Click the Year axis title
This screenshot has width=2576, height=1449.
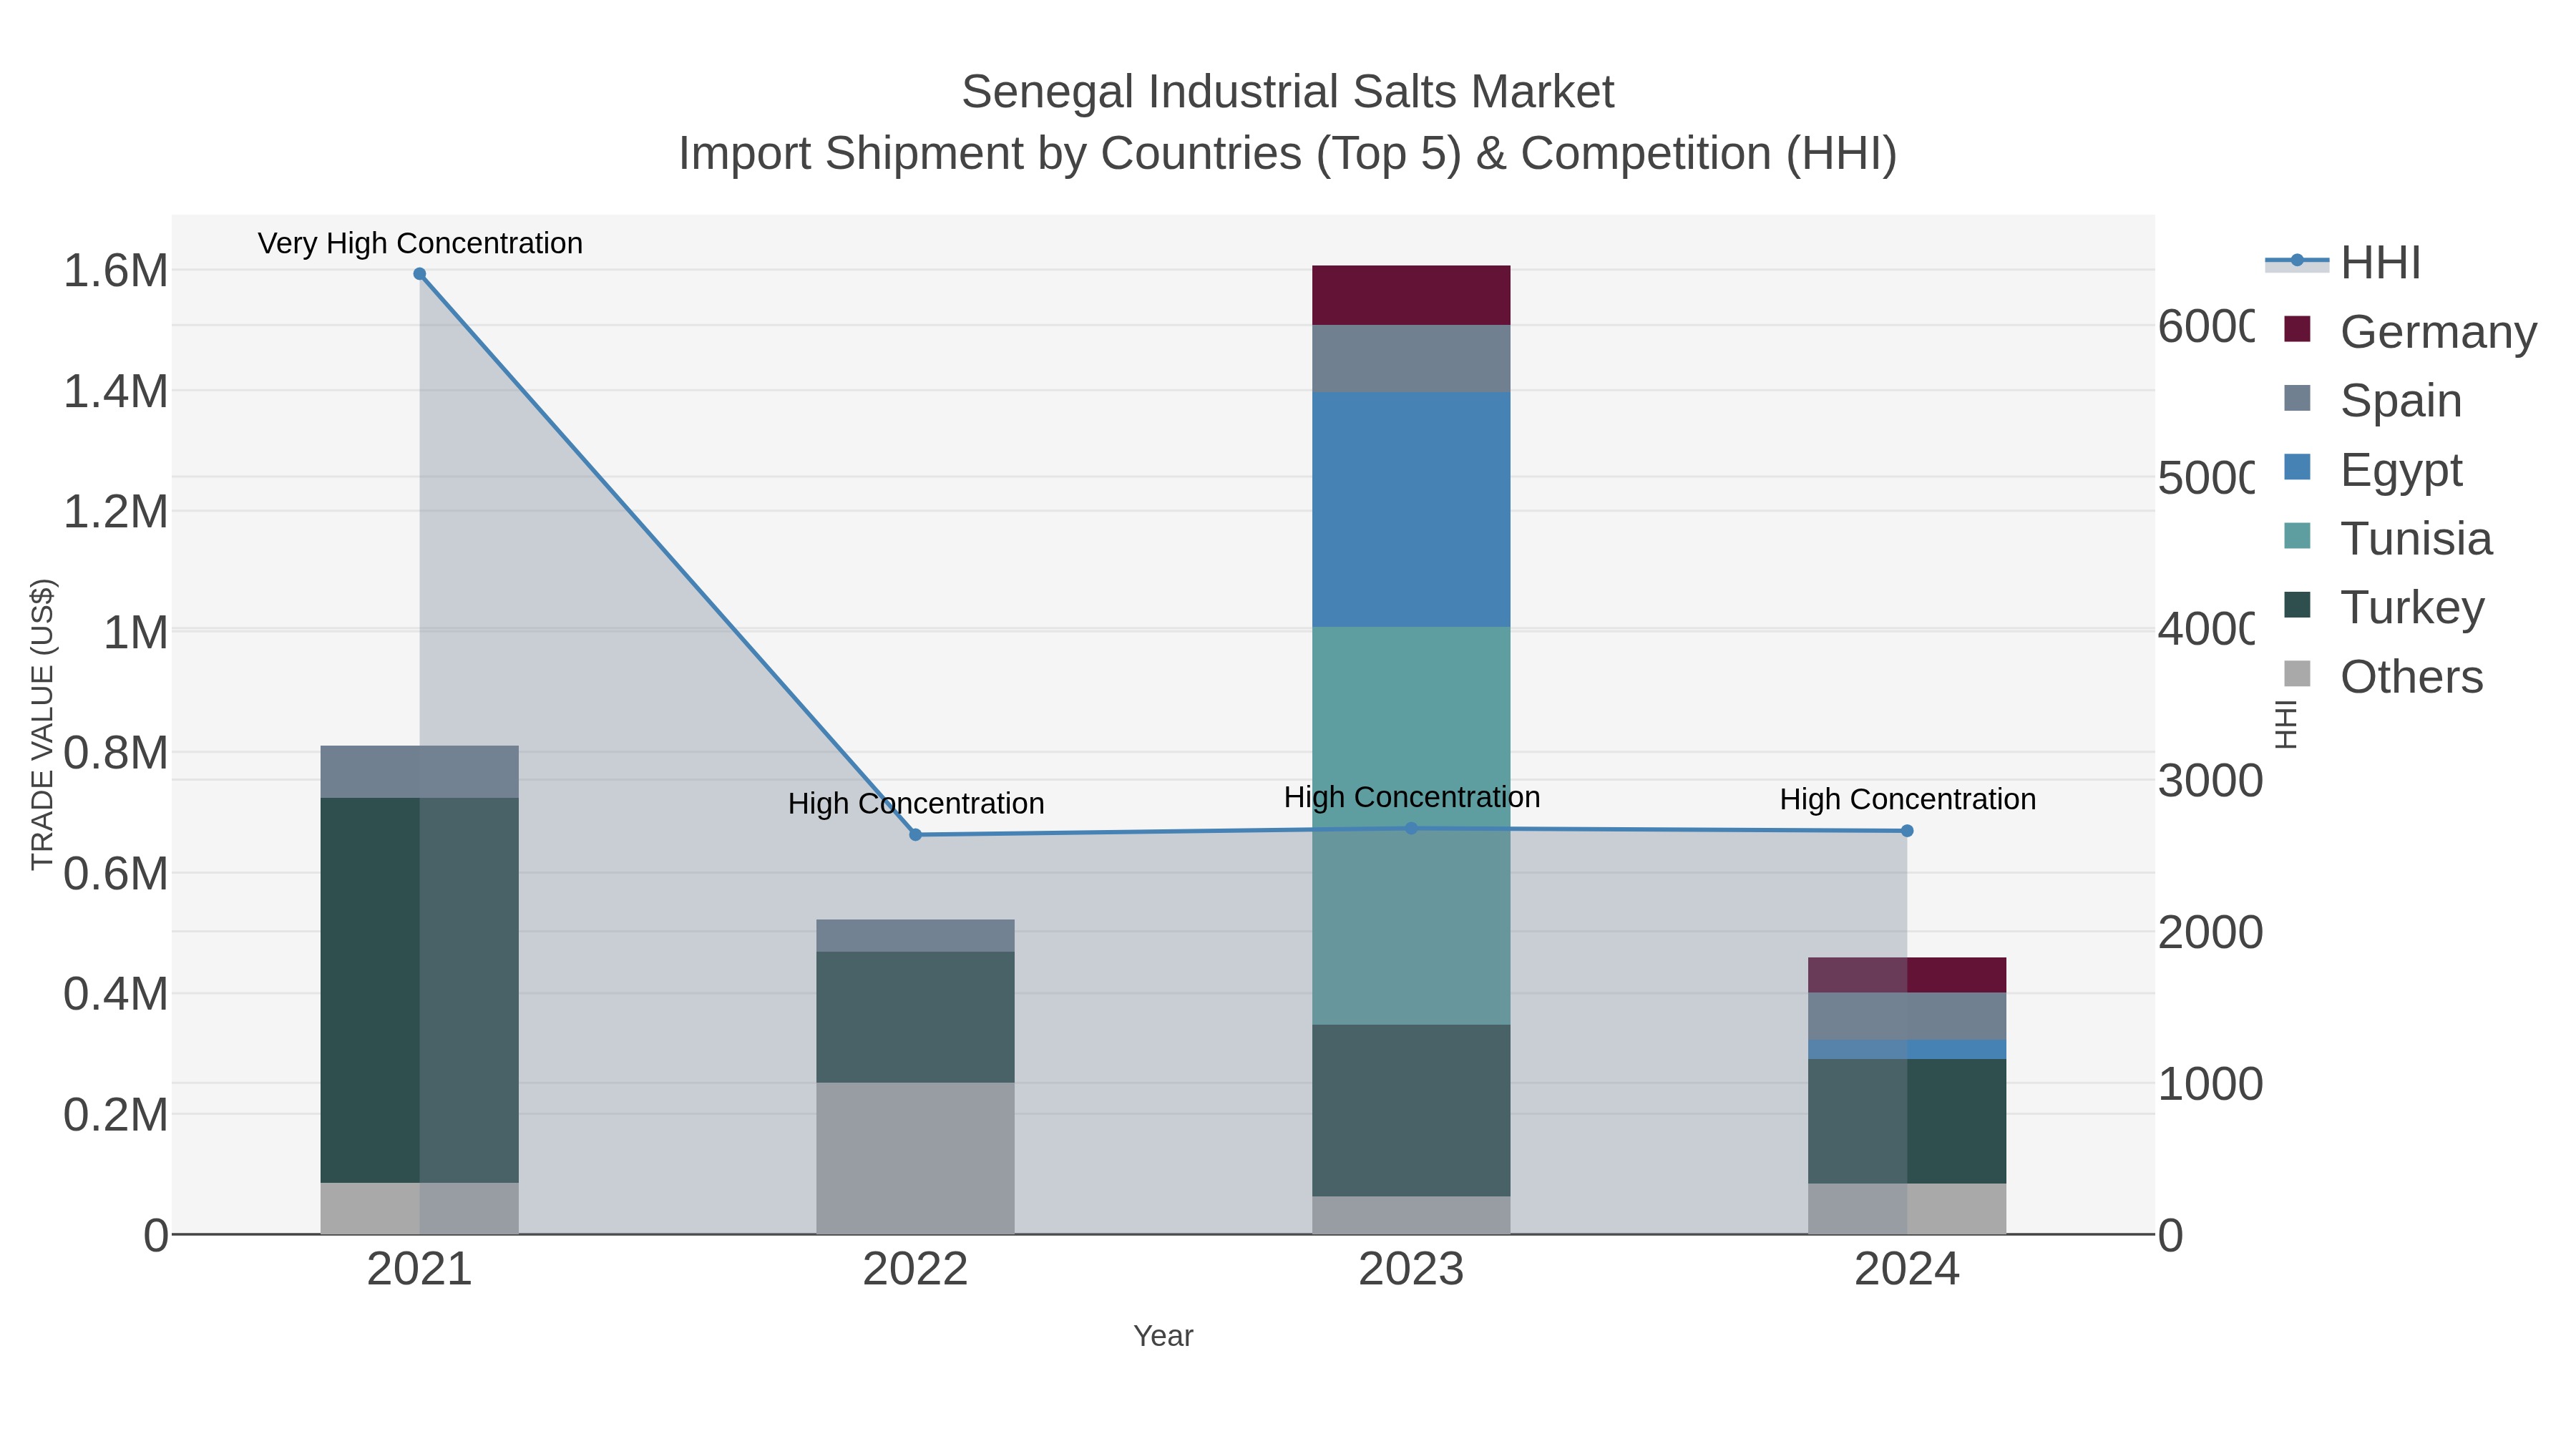coord(1163,1336)
